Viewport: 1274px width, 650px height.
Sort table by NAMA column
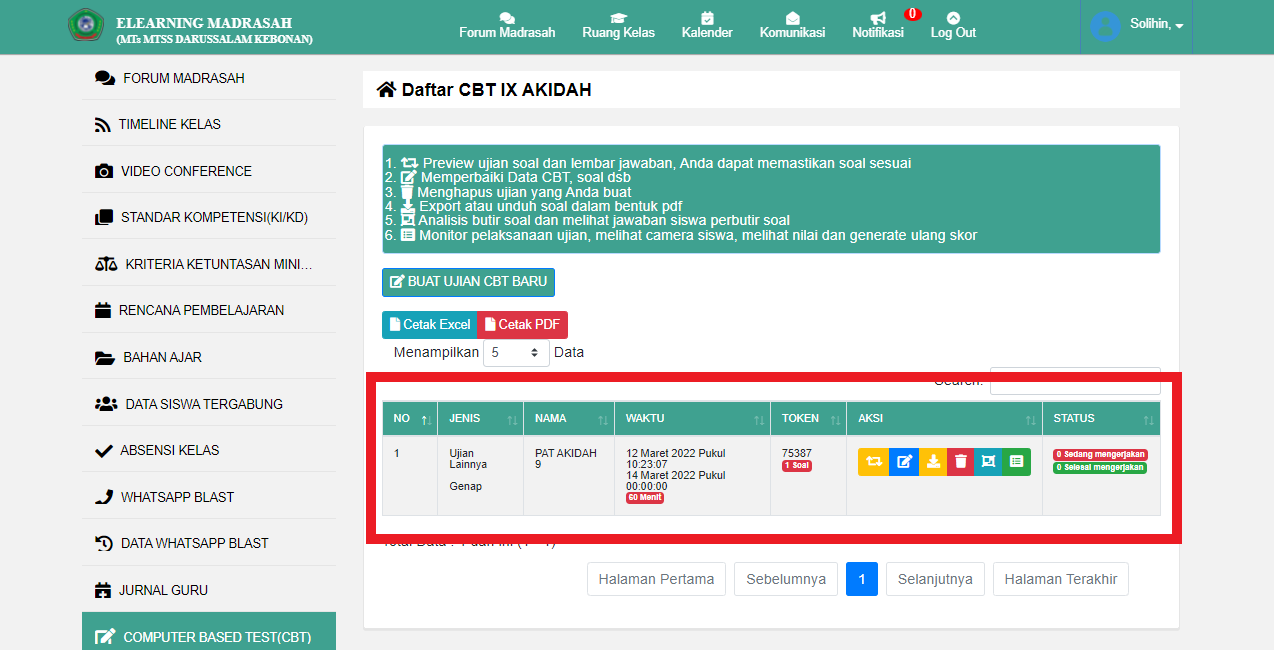568,419
